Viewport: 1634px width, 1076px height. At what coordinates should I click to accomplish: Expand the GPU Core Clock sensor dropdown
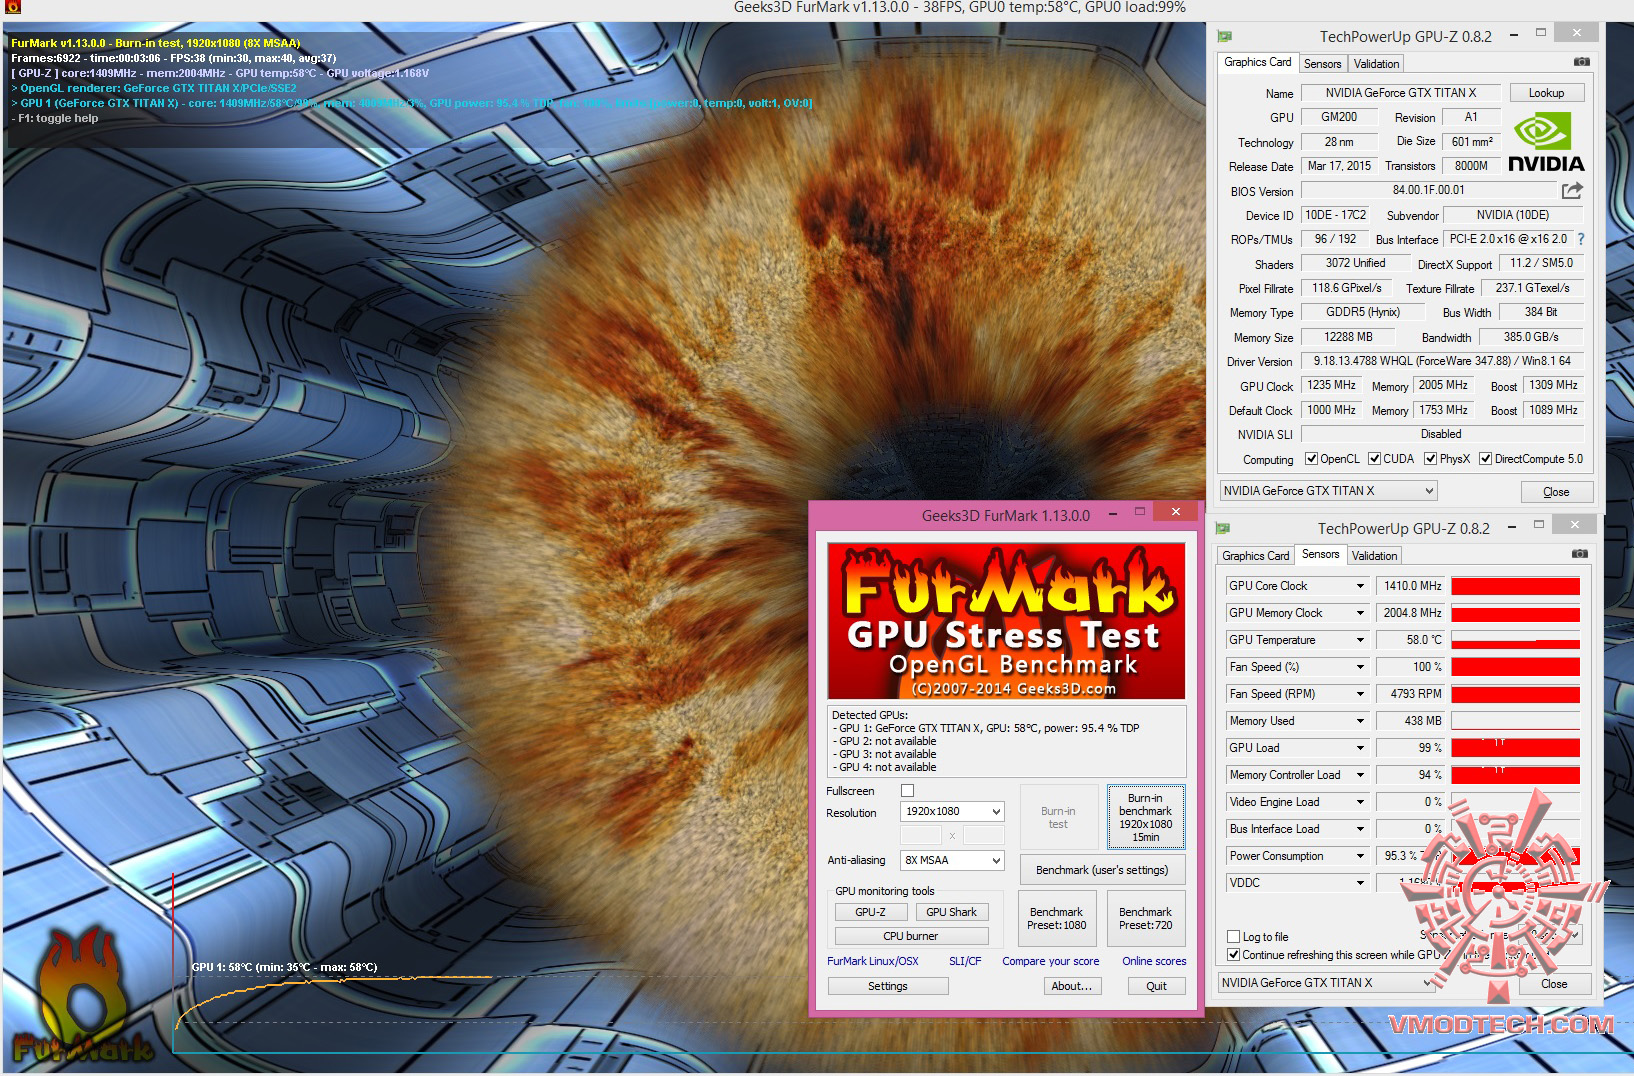1360,586
